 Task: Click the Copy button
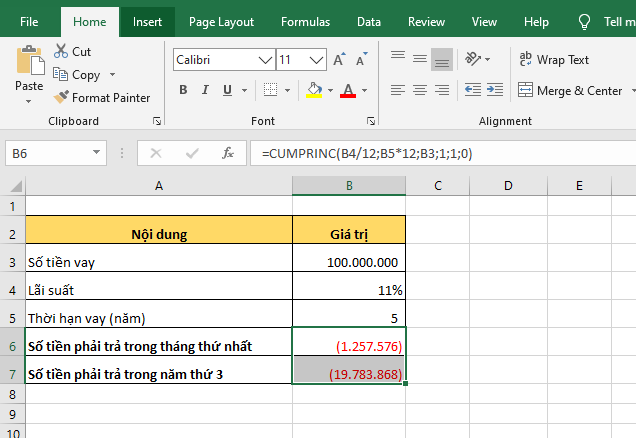pyautogui.click(x=85, y=75)
